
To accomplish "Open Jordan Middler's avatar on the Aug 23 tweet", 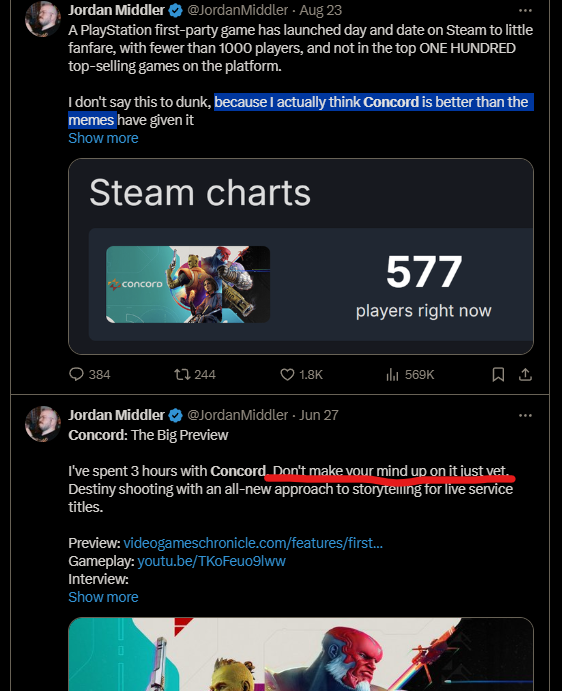I will [x=43, y=19].
